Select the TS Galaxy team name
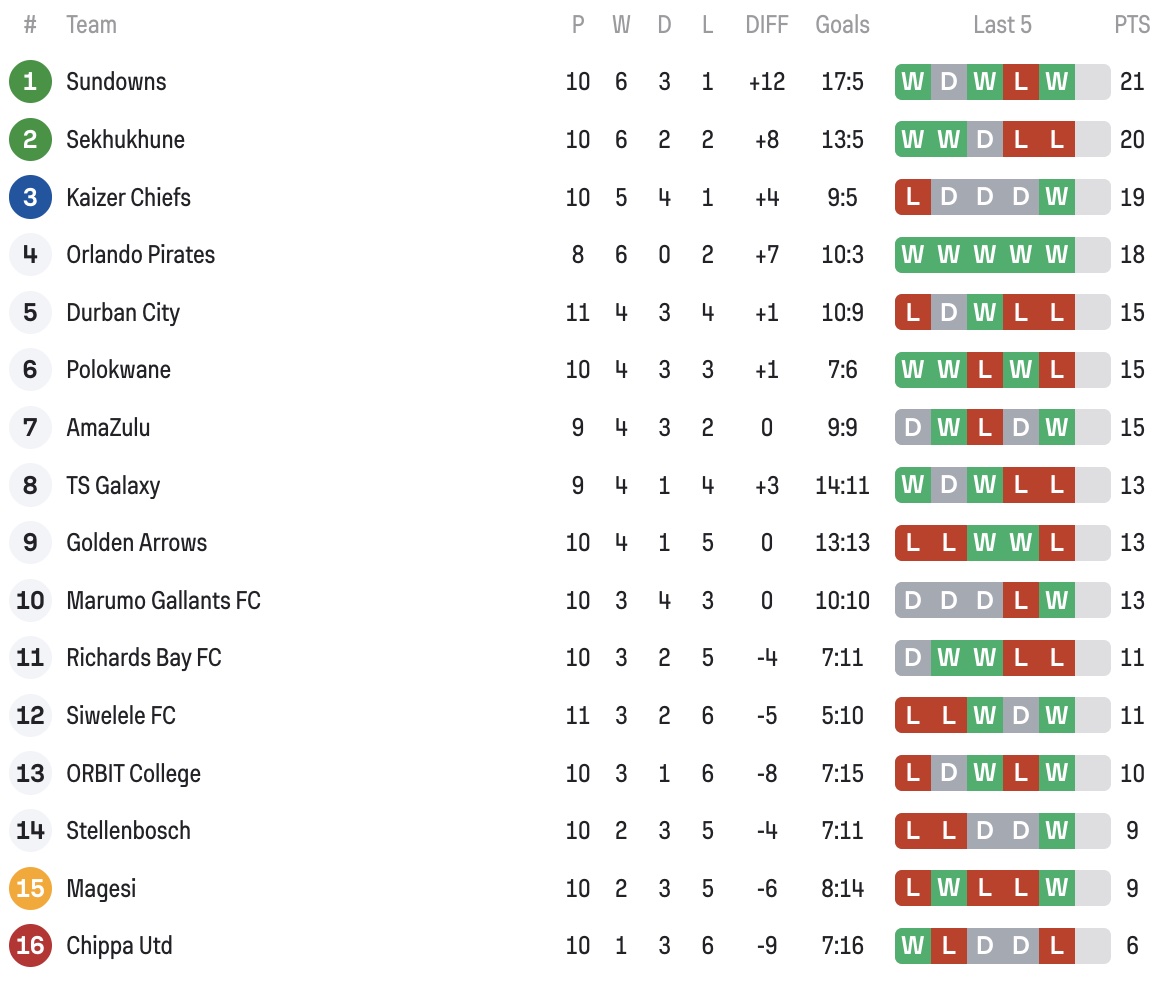This screenshot has height=984, width=1164. 113,485
